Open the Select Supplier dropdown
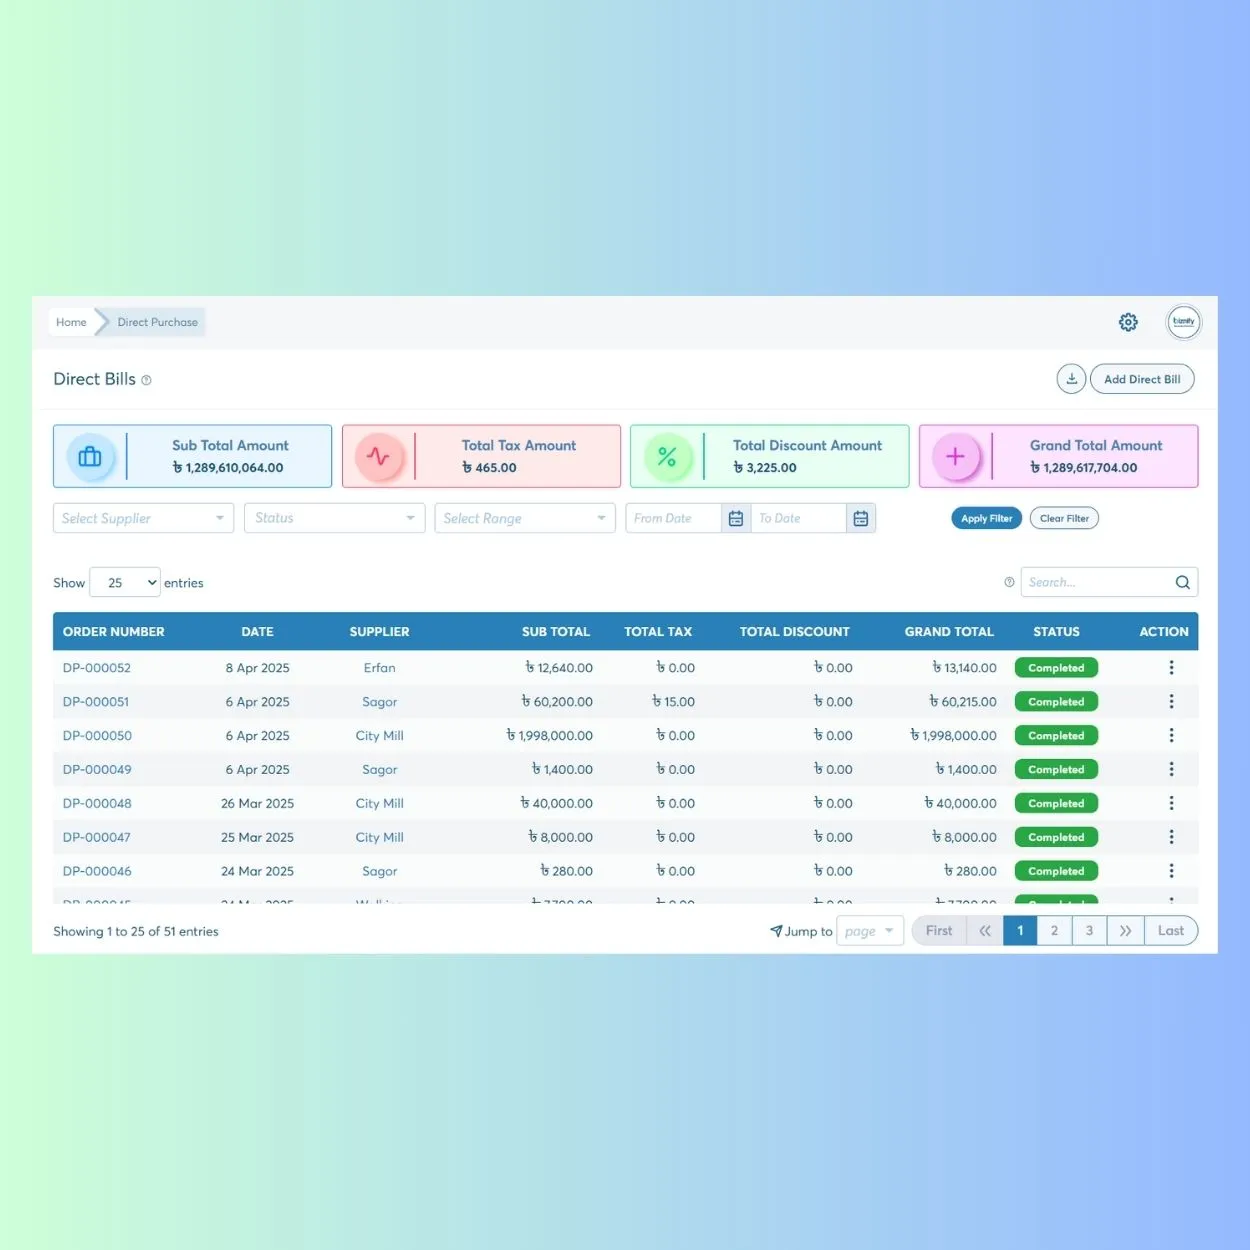The height and width of the screenshot is (1250, 1250). click(x=142, y=518)
